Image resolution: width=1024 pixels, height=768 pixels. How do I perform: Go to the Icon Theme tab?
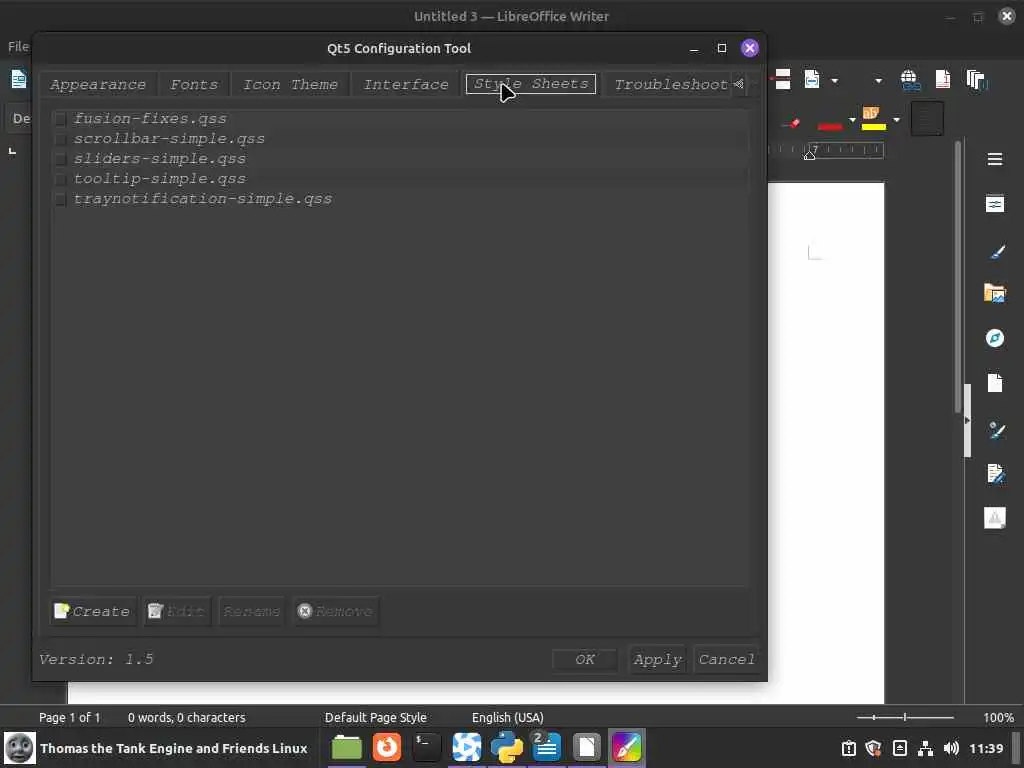point(290,84)
